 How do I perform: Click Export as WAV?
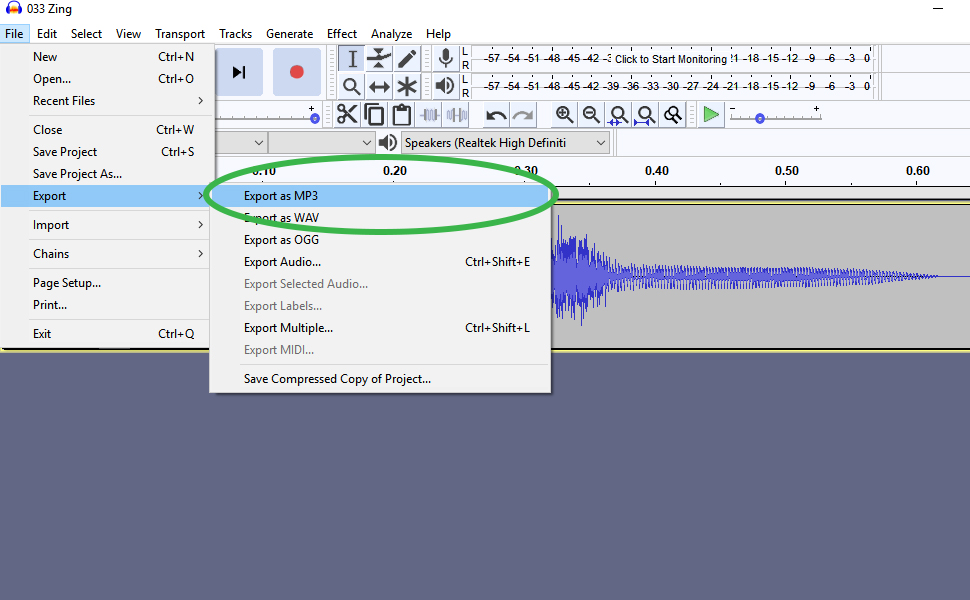coord(380,218)
